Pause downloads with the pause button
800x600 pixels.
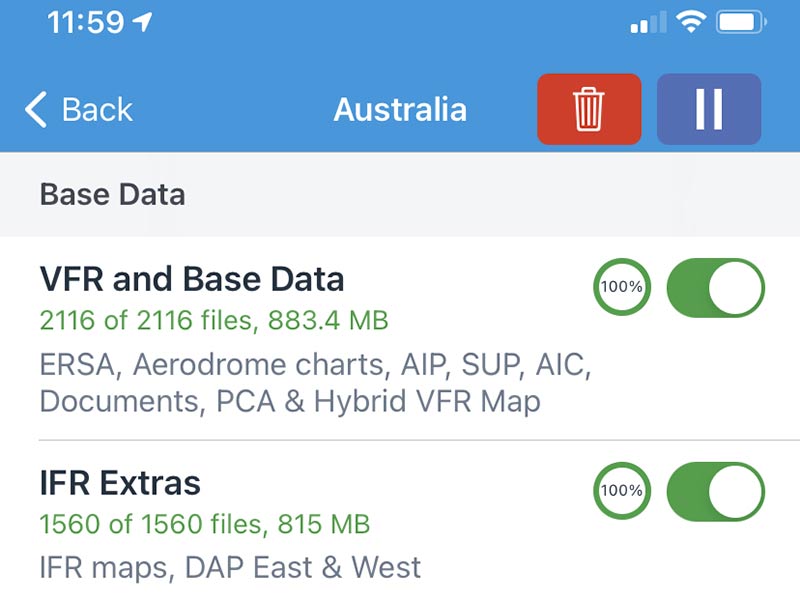coord(709,109)
